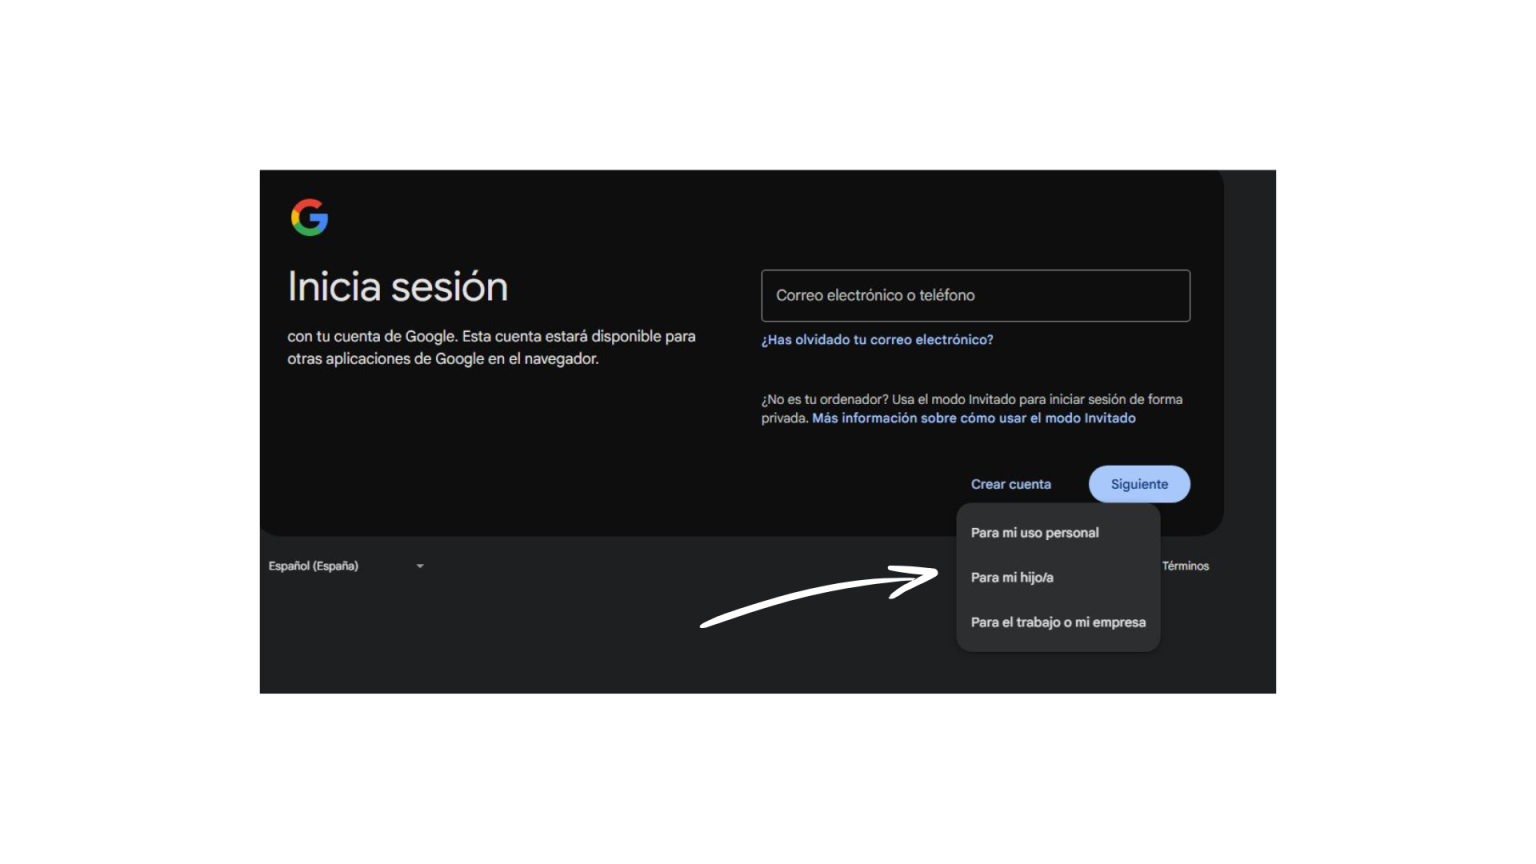Viewport: 1536px width, 864px height.
Task: Open the Español (España) language selector
Action: coord(314,566)
